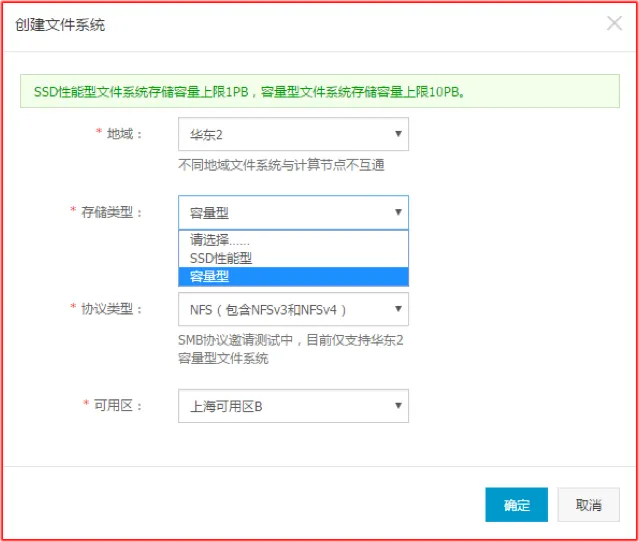Click the 存储类型 field label
This screenshot has width=639, height=542.
[x=111, y=212]
